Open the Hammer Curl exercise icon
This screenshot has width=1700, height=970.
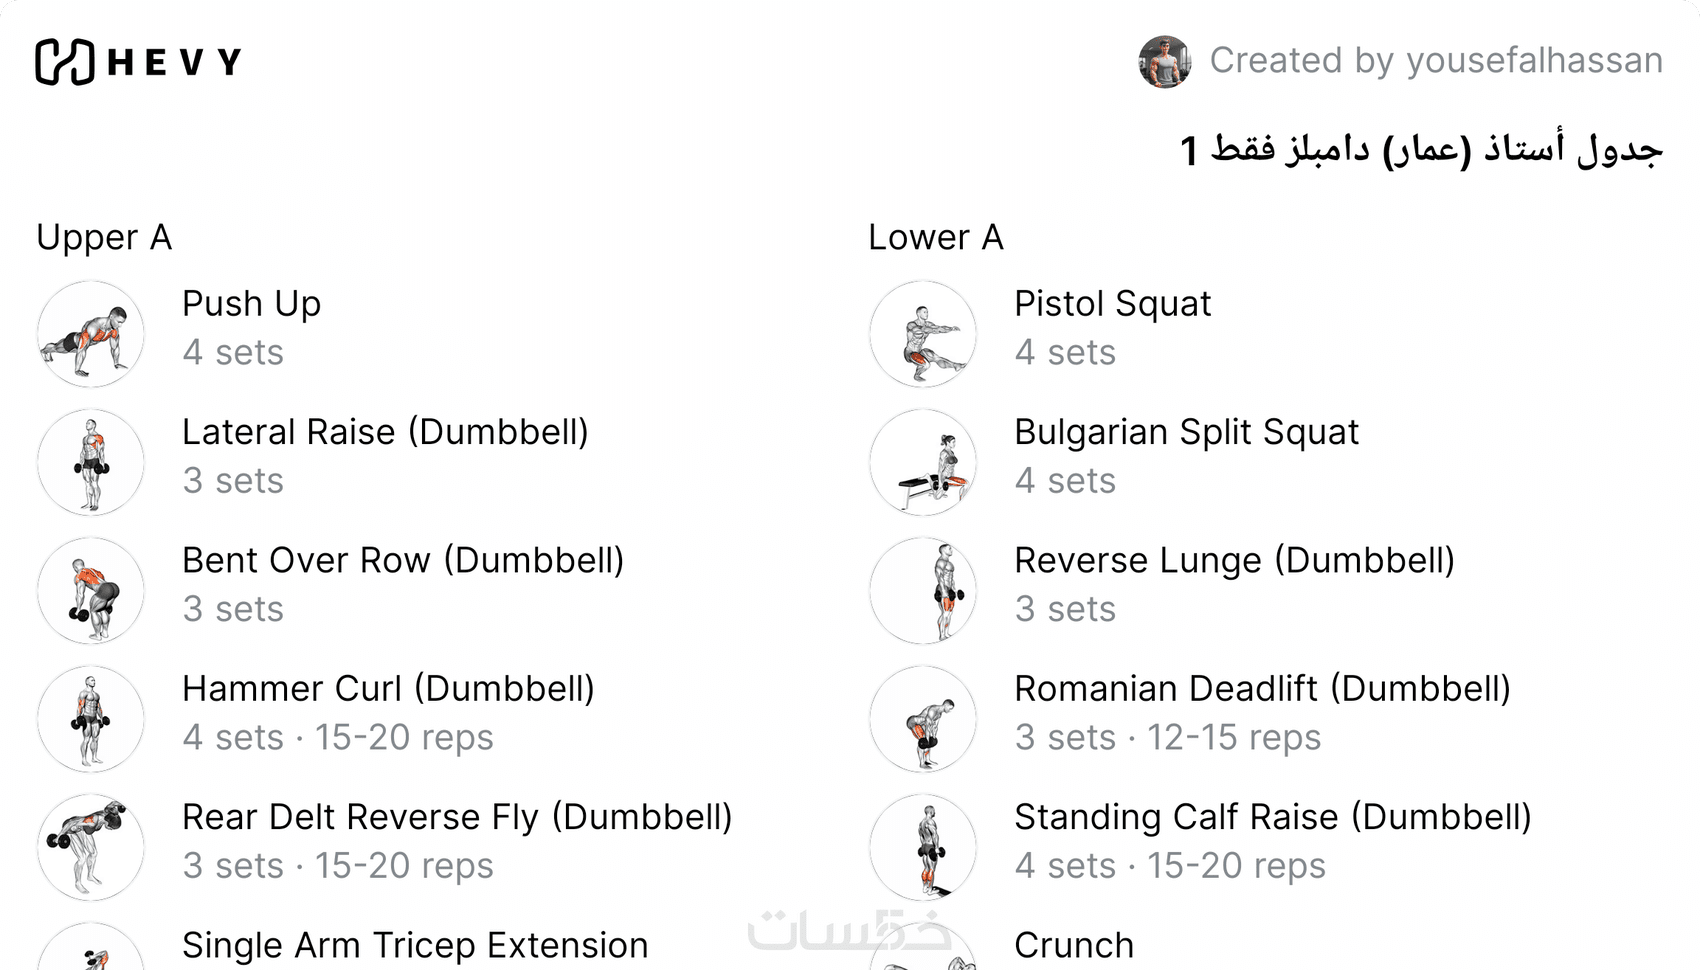(x=91, y=719)
